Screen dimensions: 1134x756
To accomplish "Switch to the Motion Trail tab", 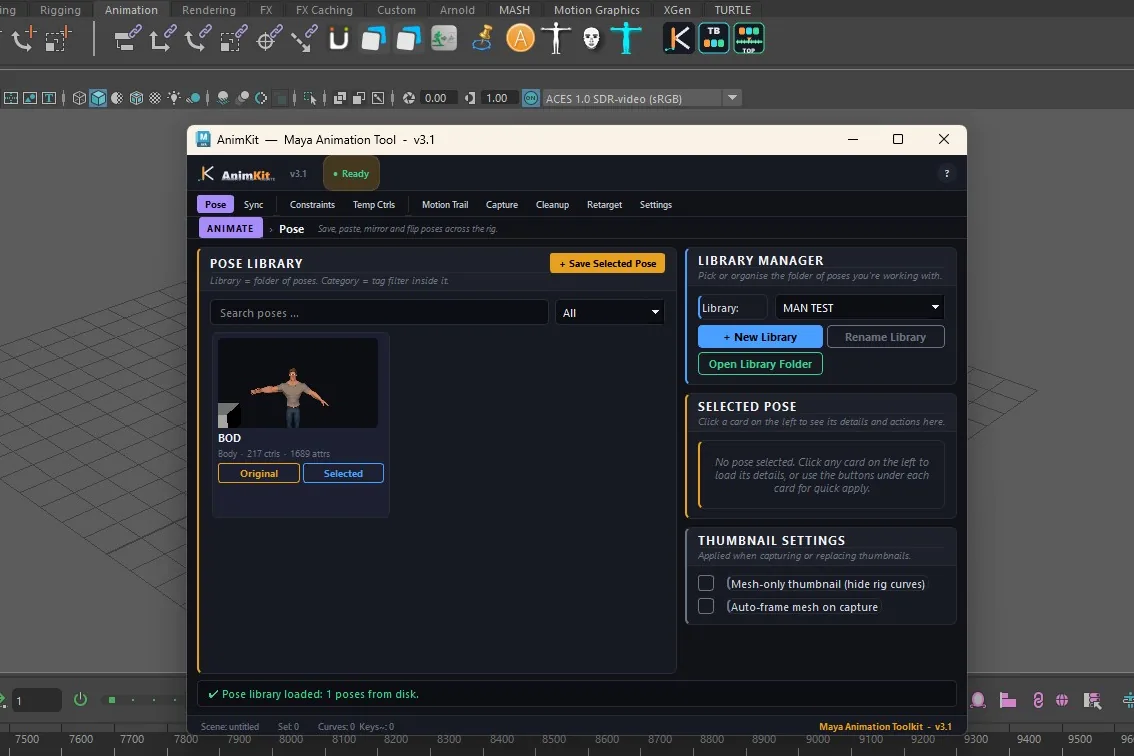I will point(445,205).
